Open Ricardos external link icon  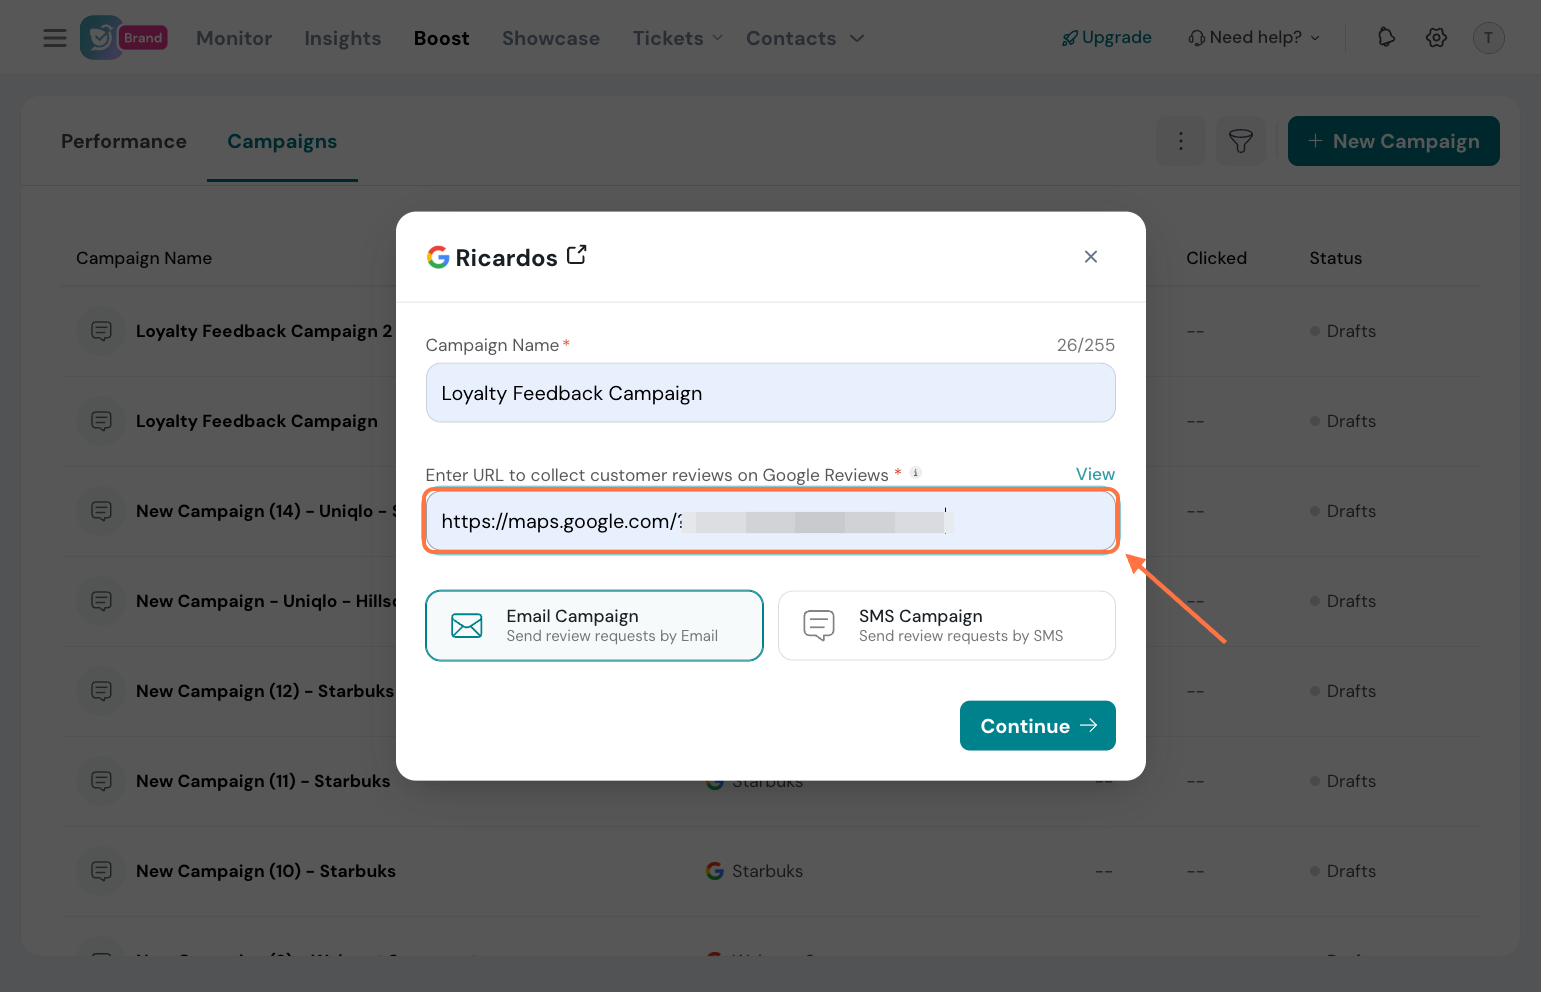pyautogui.click(x=576, y=256)
